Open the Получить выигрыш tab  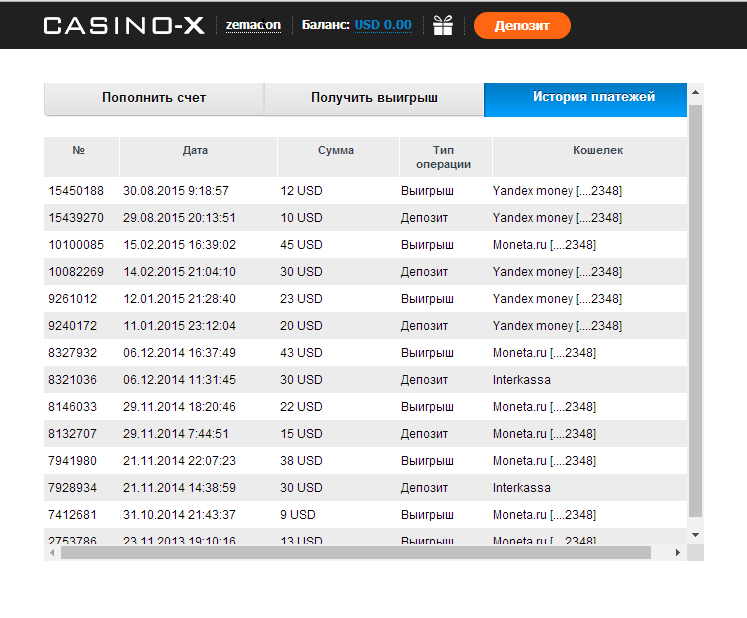tap(374, 98)
